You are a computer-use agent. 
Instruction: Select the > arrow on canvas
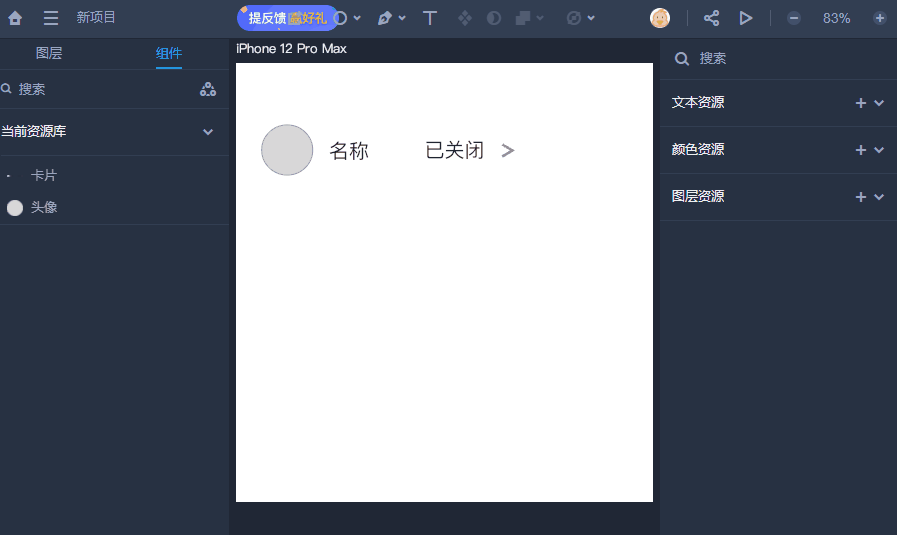click(x=507, y=150)
